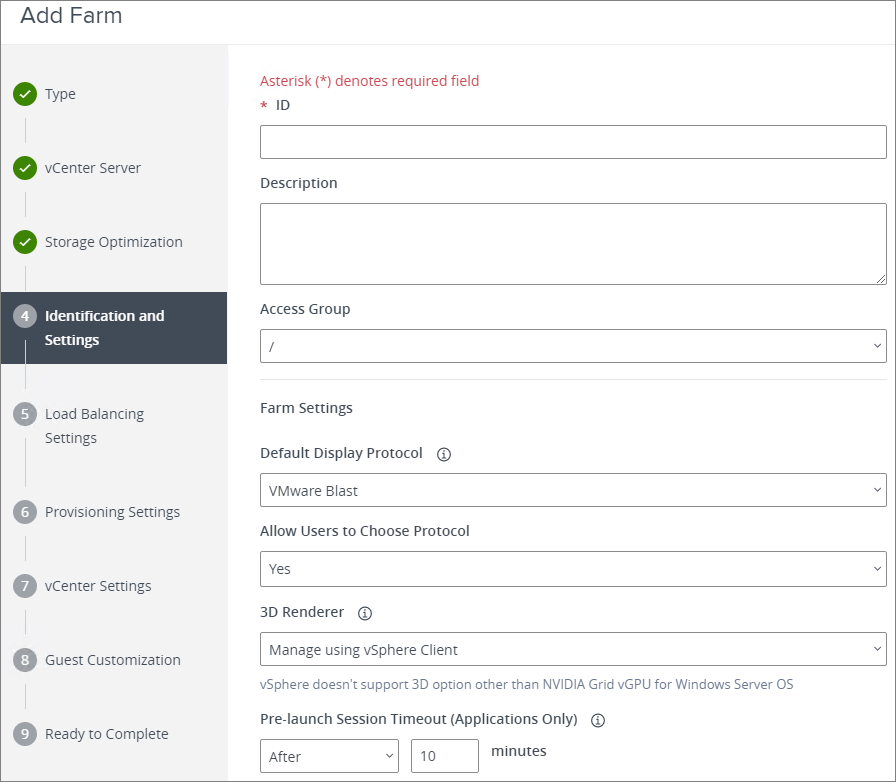Click the step 9 number circle icon
This screenshot has width=896, height=782.
[x=25, y=734]
